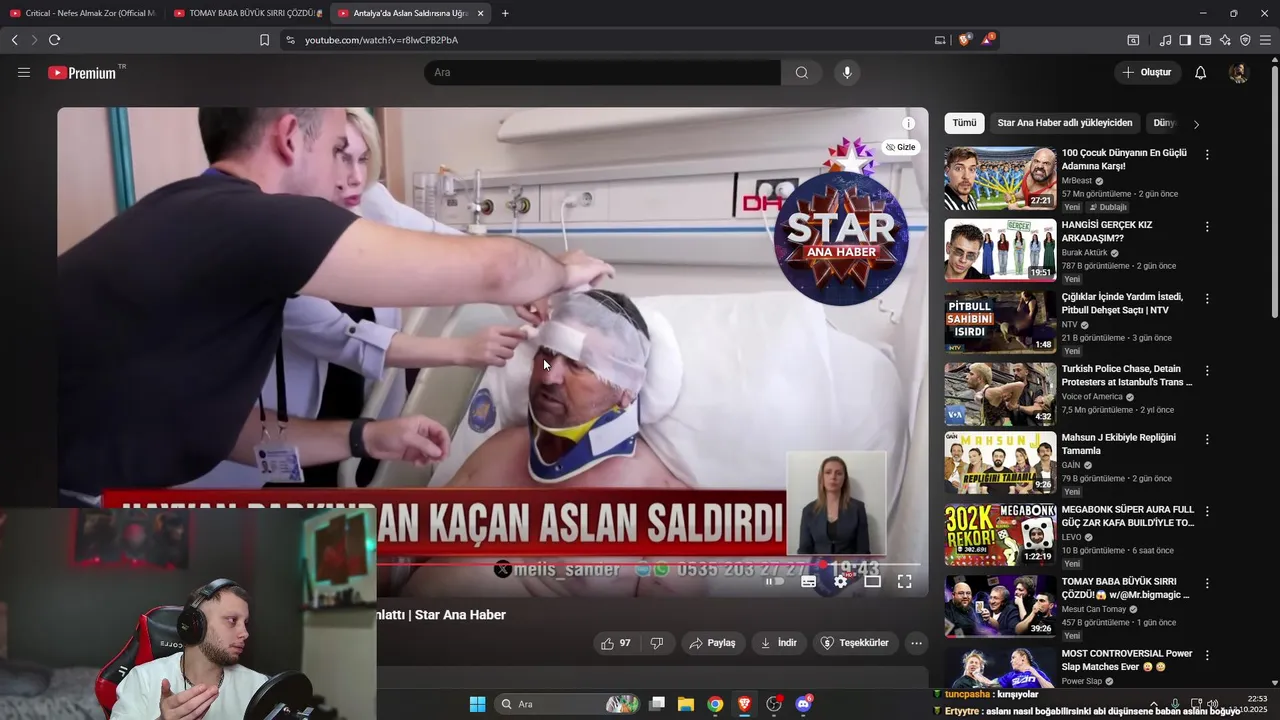
Task: Open options for Power Slap video
Action: tap(1207, 655)
